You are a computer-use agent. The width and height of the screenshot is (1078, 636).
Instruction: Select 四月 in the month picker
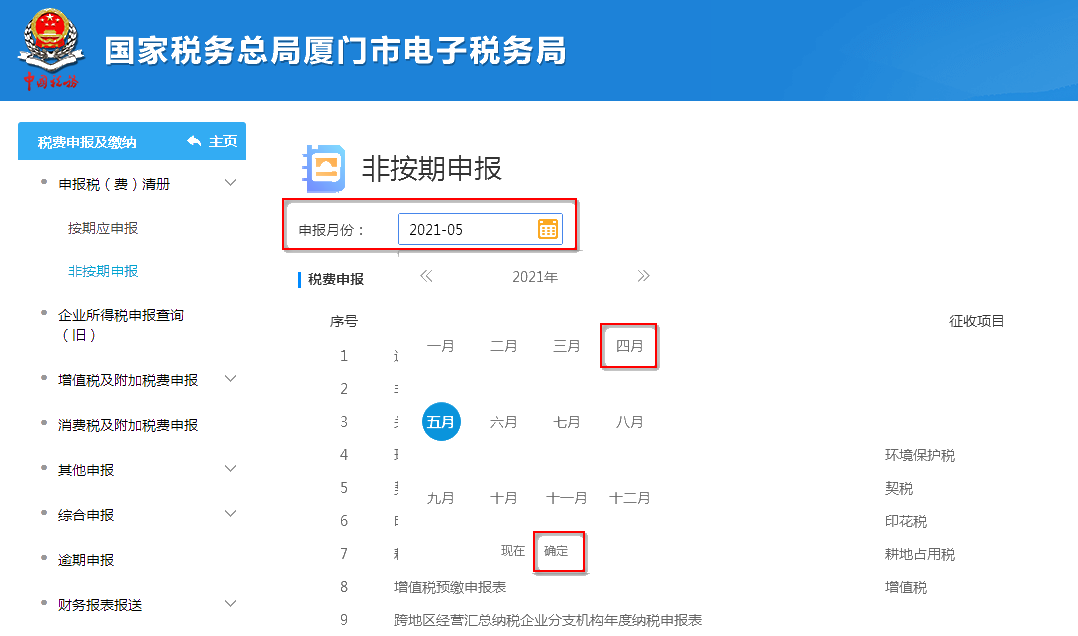coord(629,346)
